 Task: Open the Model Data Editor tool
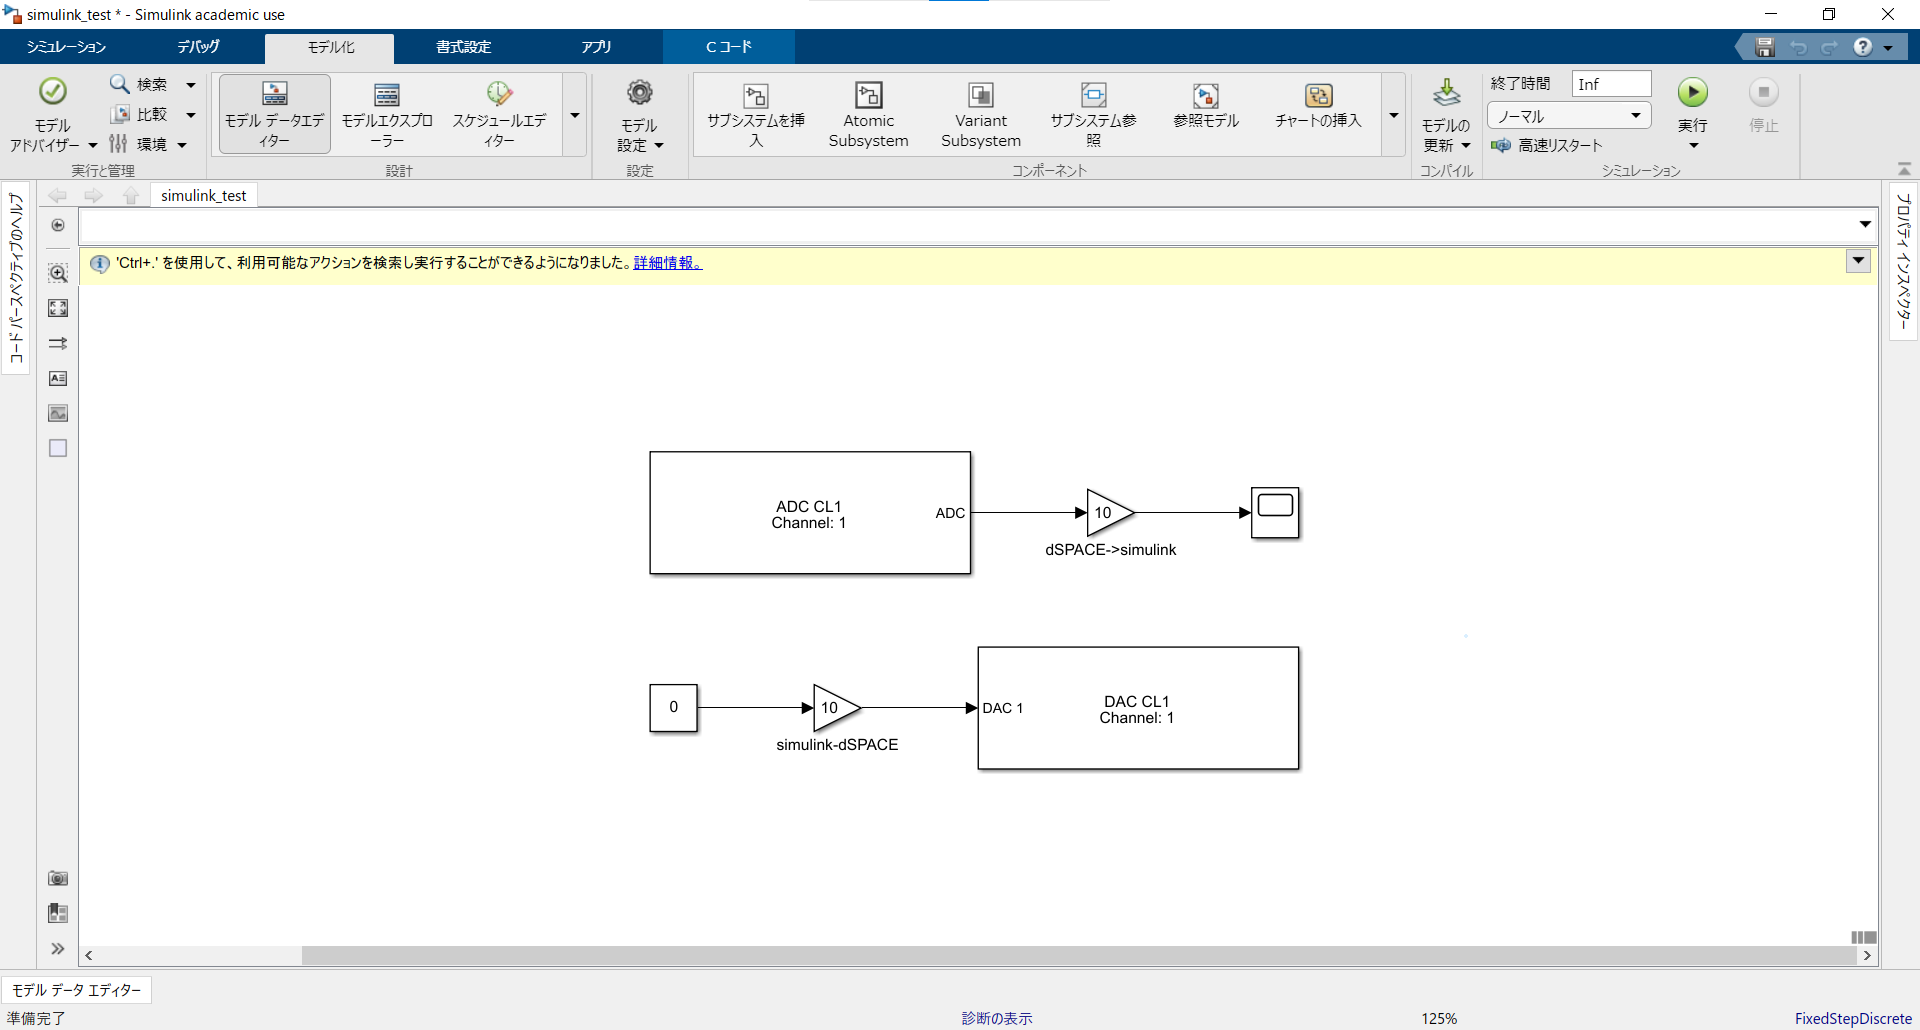(x=274, y=113)
